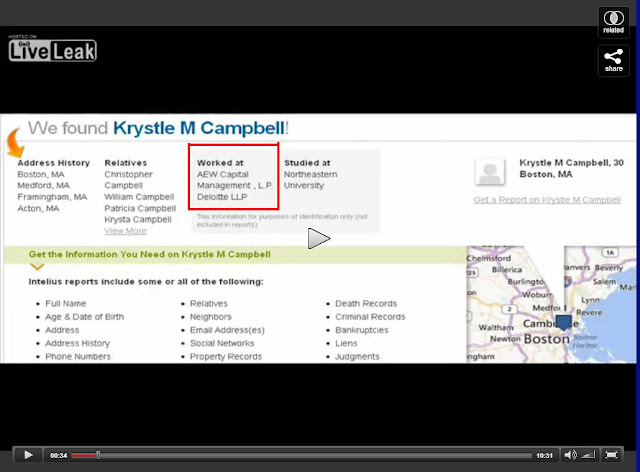Click the Property Records list item
Screen dimensions: 640x472
226,356
